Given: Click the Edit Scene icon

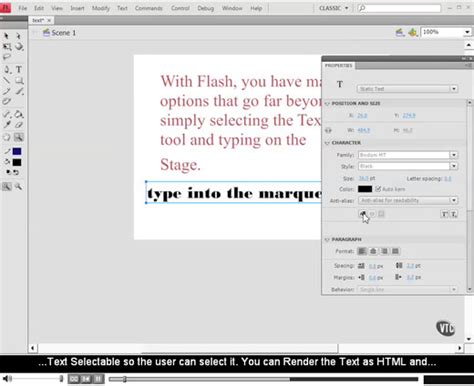Looking at the screenshot, I should [x=399, y=32].
